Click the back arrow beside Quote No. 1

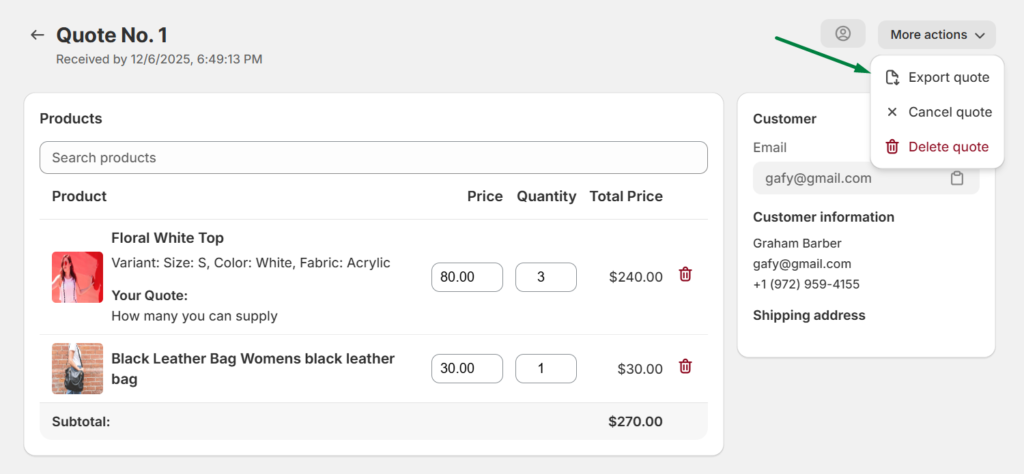pos(37,35)
